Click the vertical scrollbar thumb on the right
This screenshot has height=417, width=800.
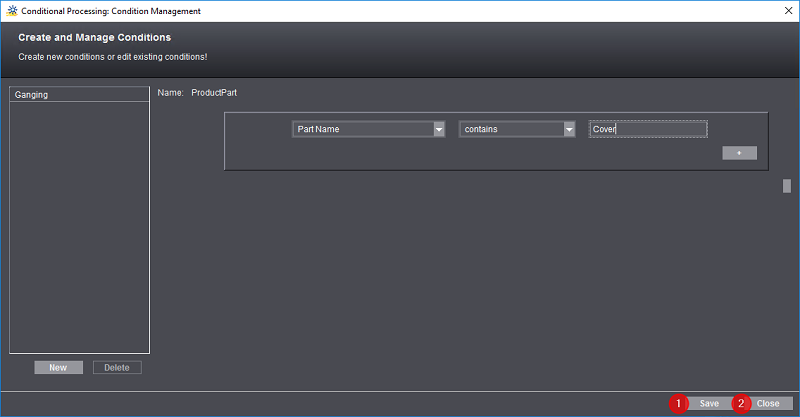tap(787, 185)
